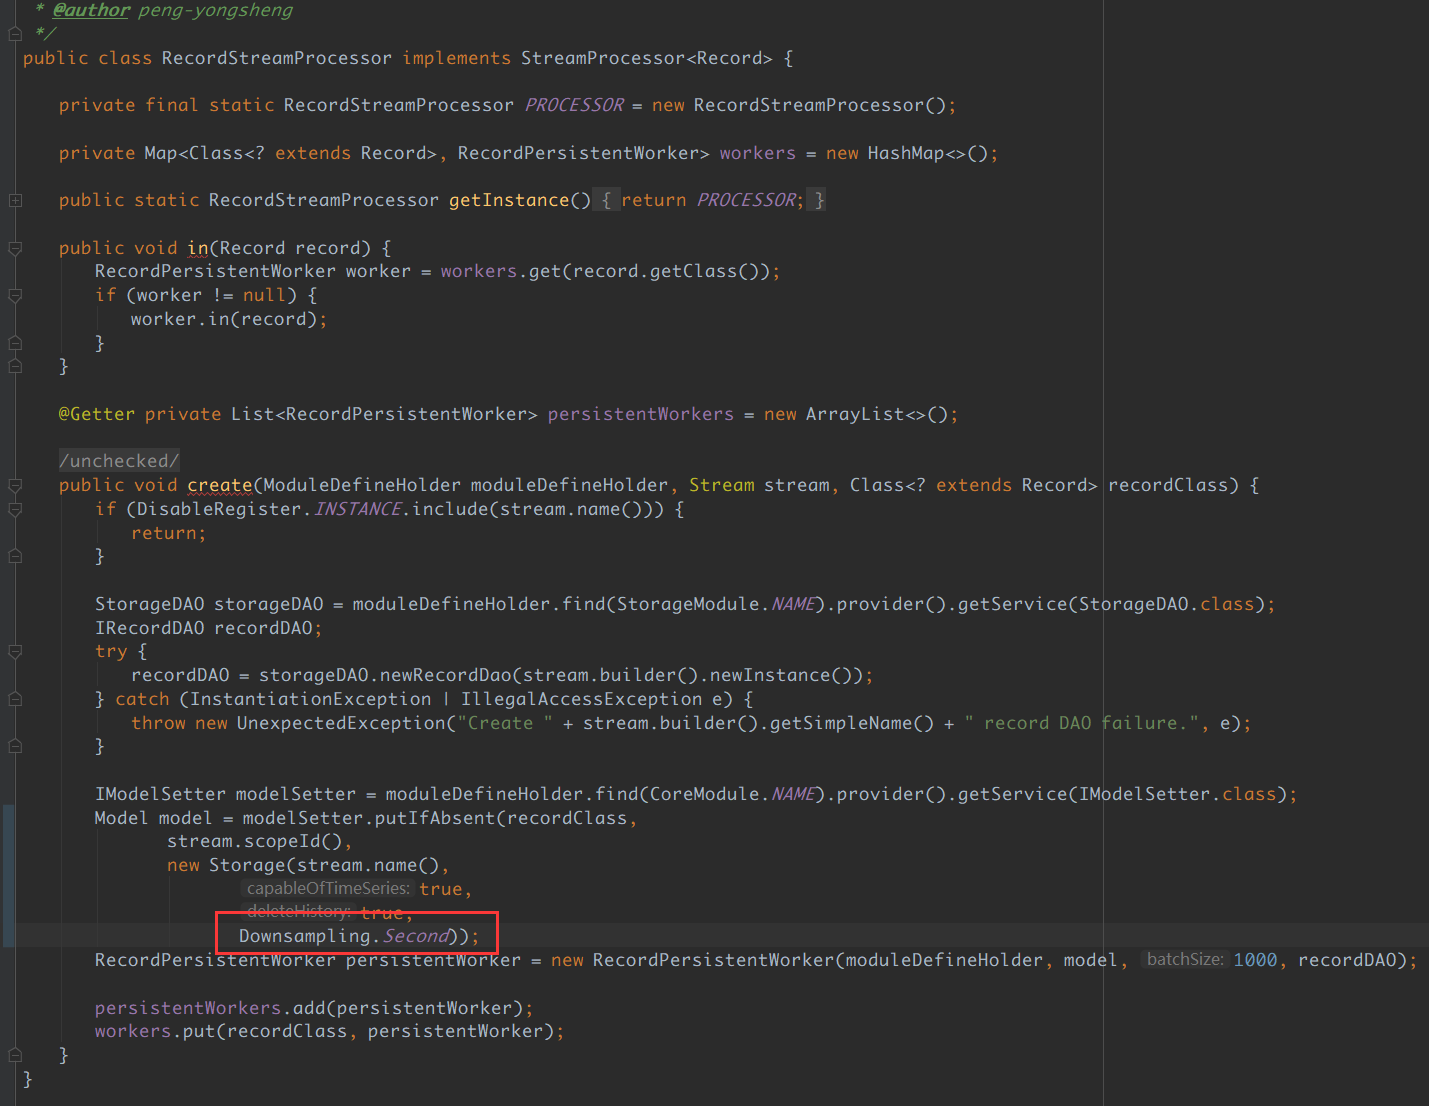Click 'getSimpleName' method call

841,723
